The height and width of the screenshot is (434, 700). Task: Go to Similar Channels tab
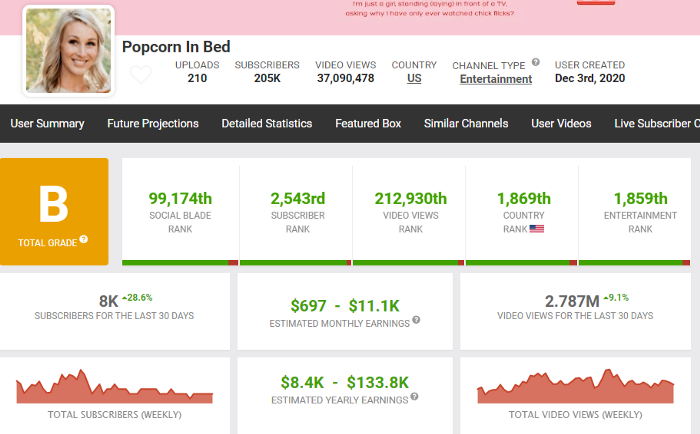point(466,124)
